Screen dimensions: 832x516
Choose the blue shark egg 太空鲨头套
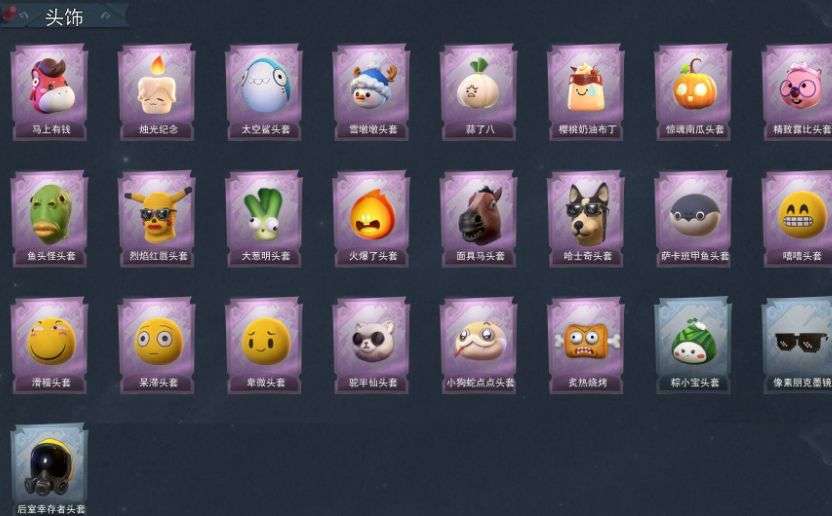[264, 92]
